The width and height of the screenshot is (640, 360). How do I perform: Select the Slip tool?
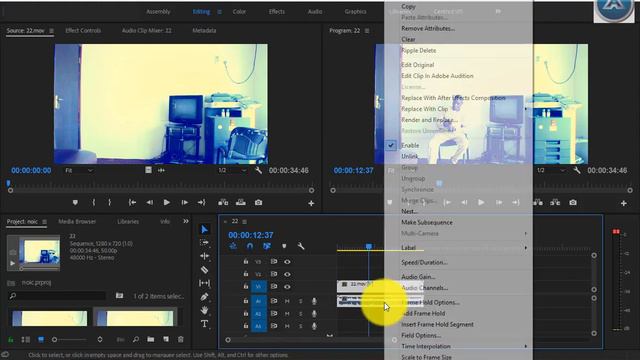point(204,283)
